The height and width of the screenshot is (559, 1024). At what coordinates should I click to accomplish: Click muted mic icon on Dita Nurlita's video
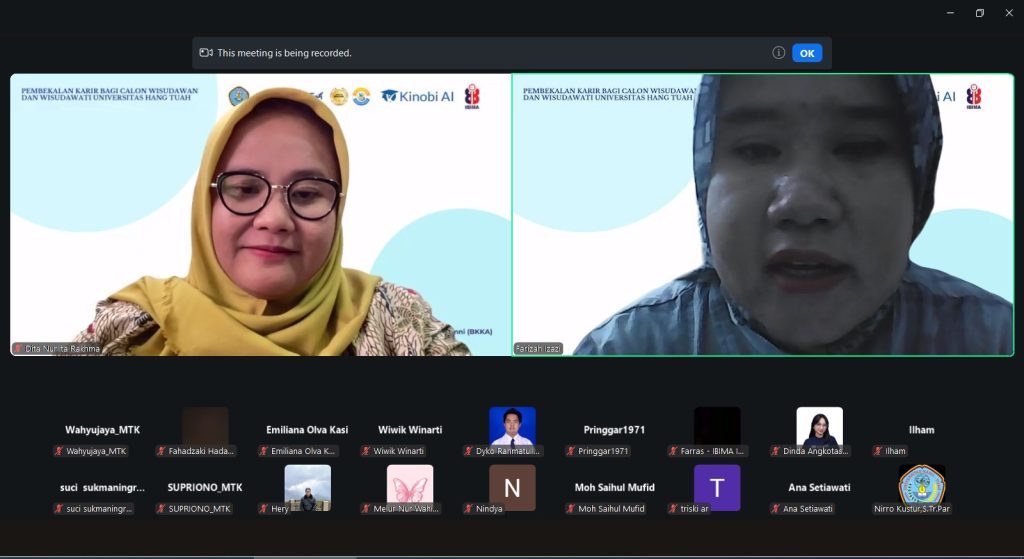[x=18, y=348]
